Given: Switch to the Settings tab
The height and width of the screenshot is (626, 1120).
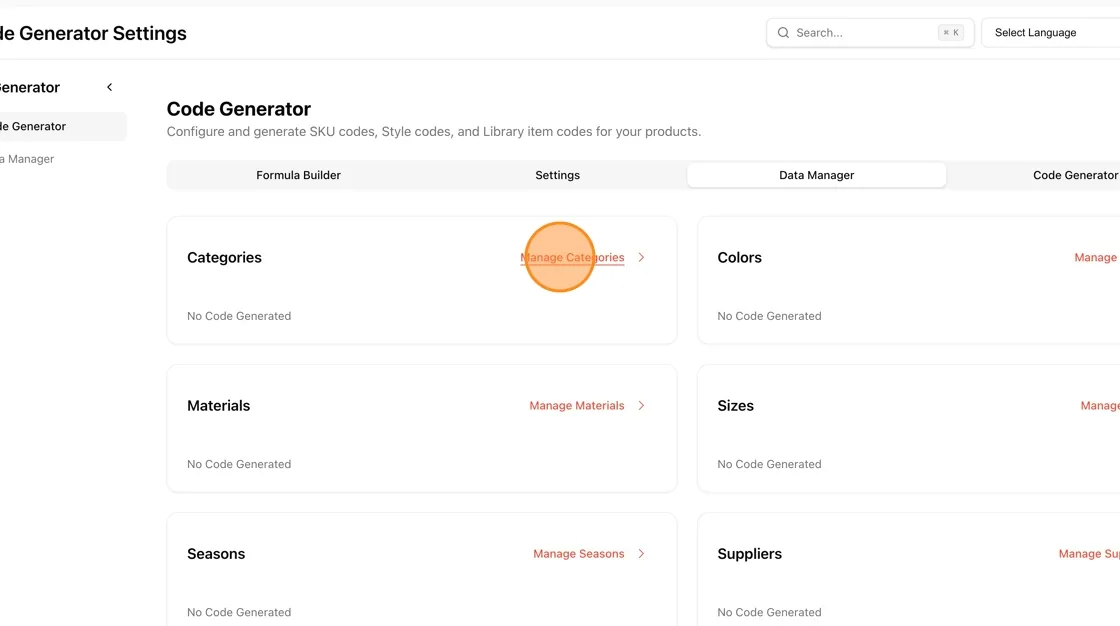Looking at the screenshot, I should pos(557,175).
